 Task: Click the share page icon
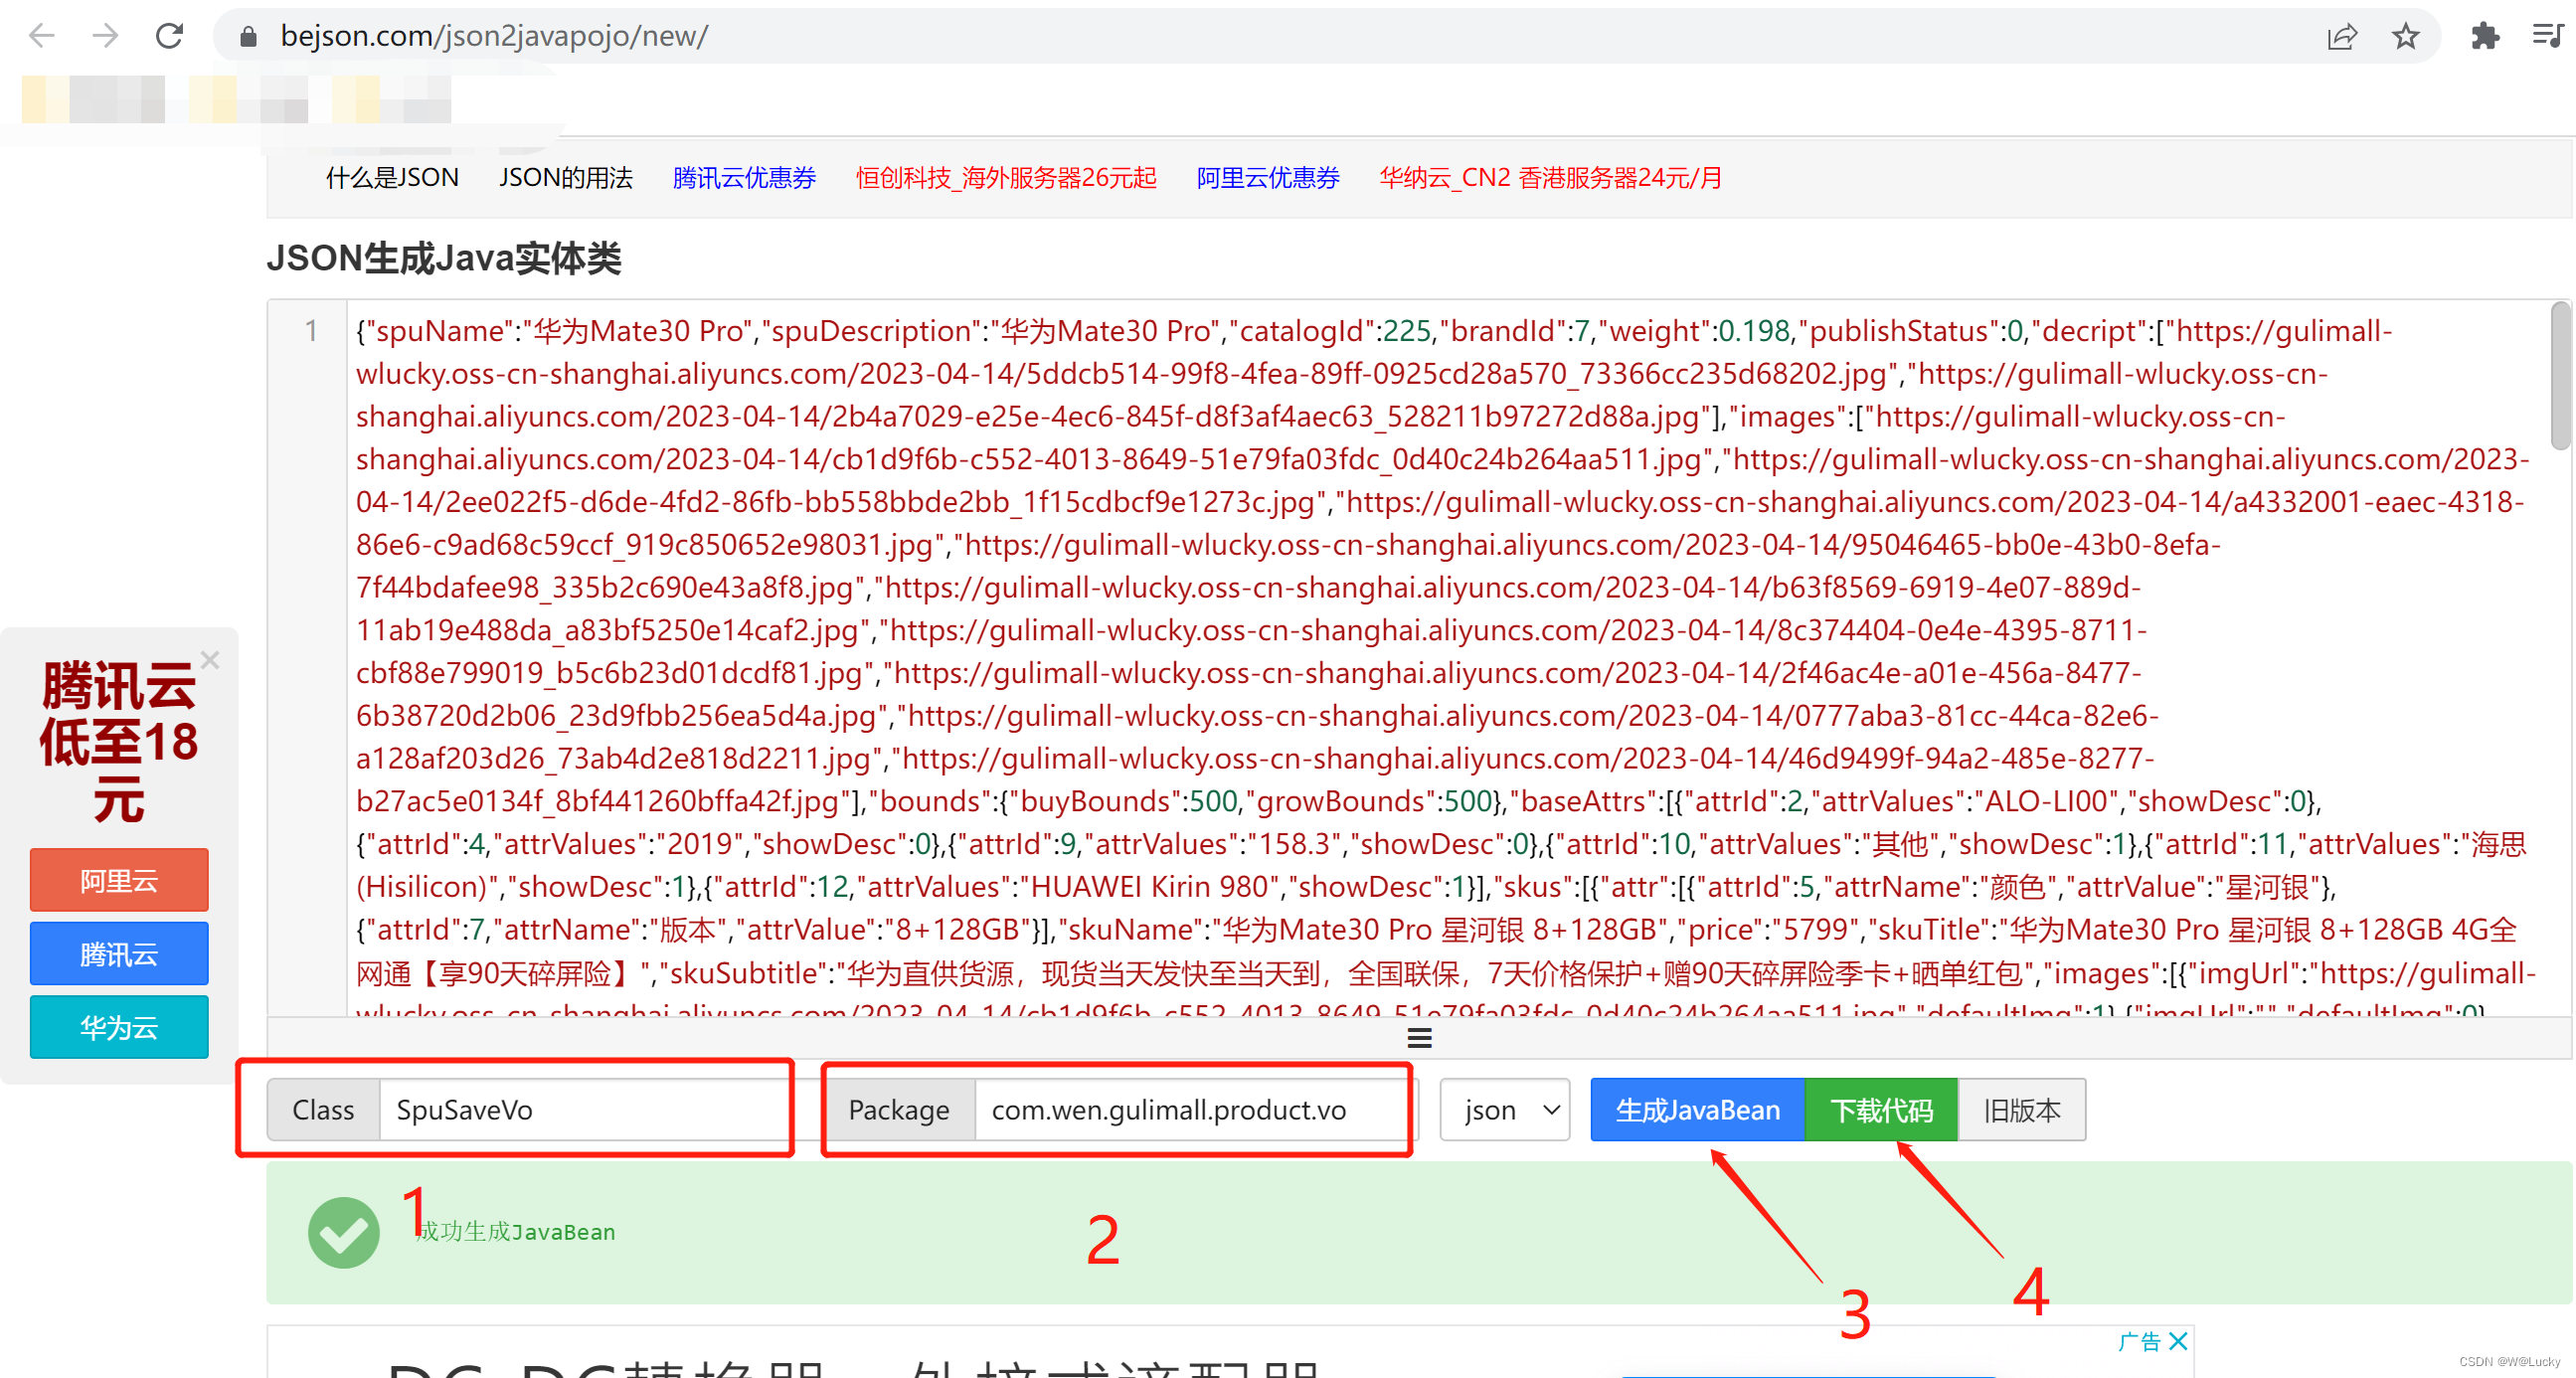2342,37
